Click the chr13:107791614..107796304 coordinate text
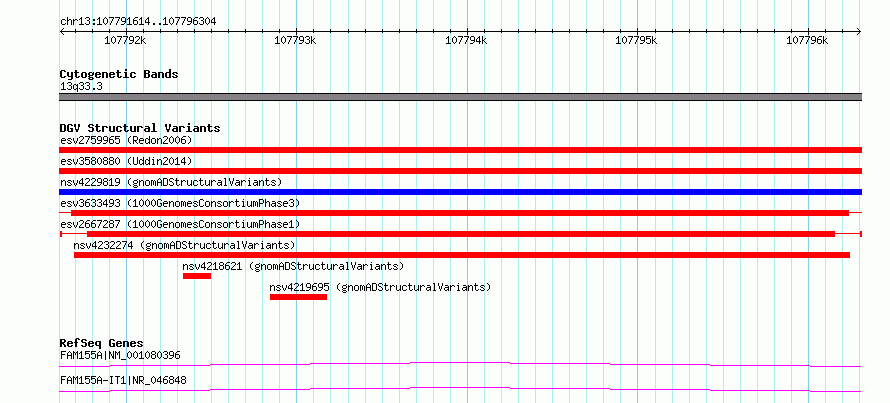 point(138,22)
